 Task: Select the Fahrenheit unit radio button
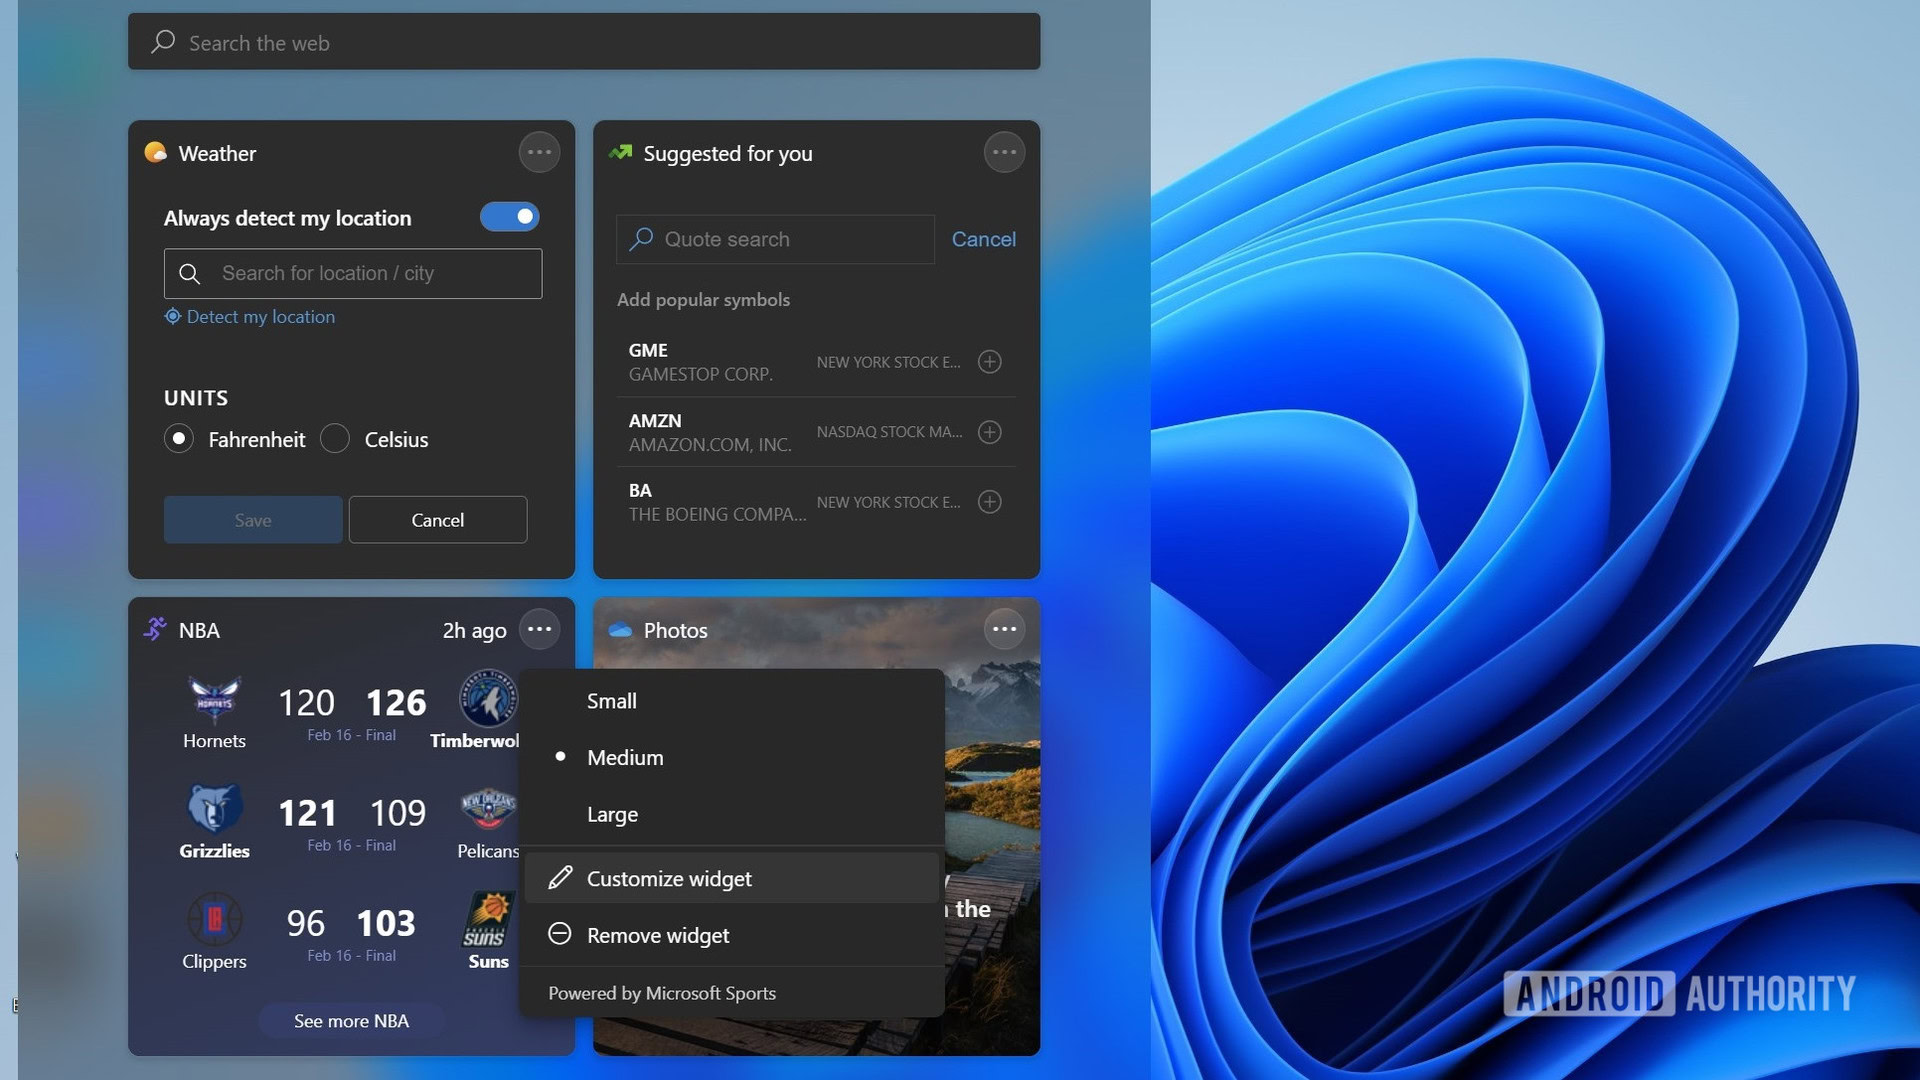pyautogui.click(x=179, y=439)
